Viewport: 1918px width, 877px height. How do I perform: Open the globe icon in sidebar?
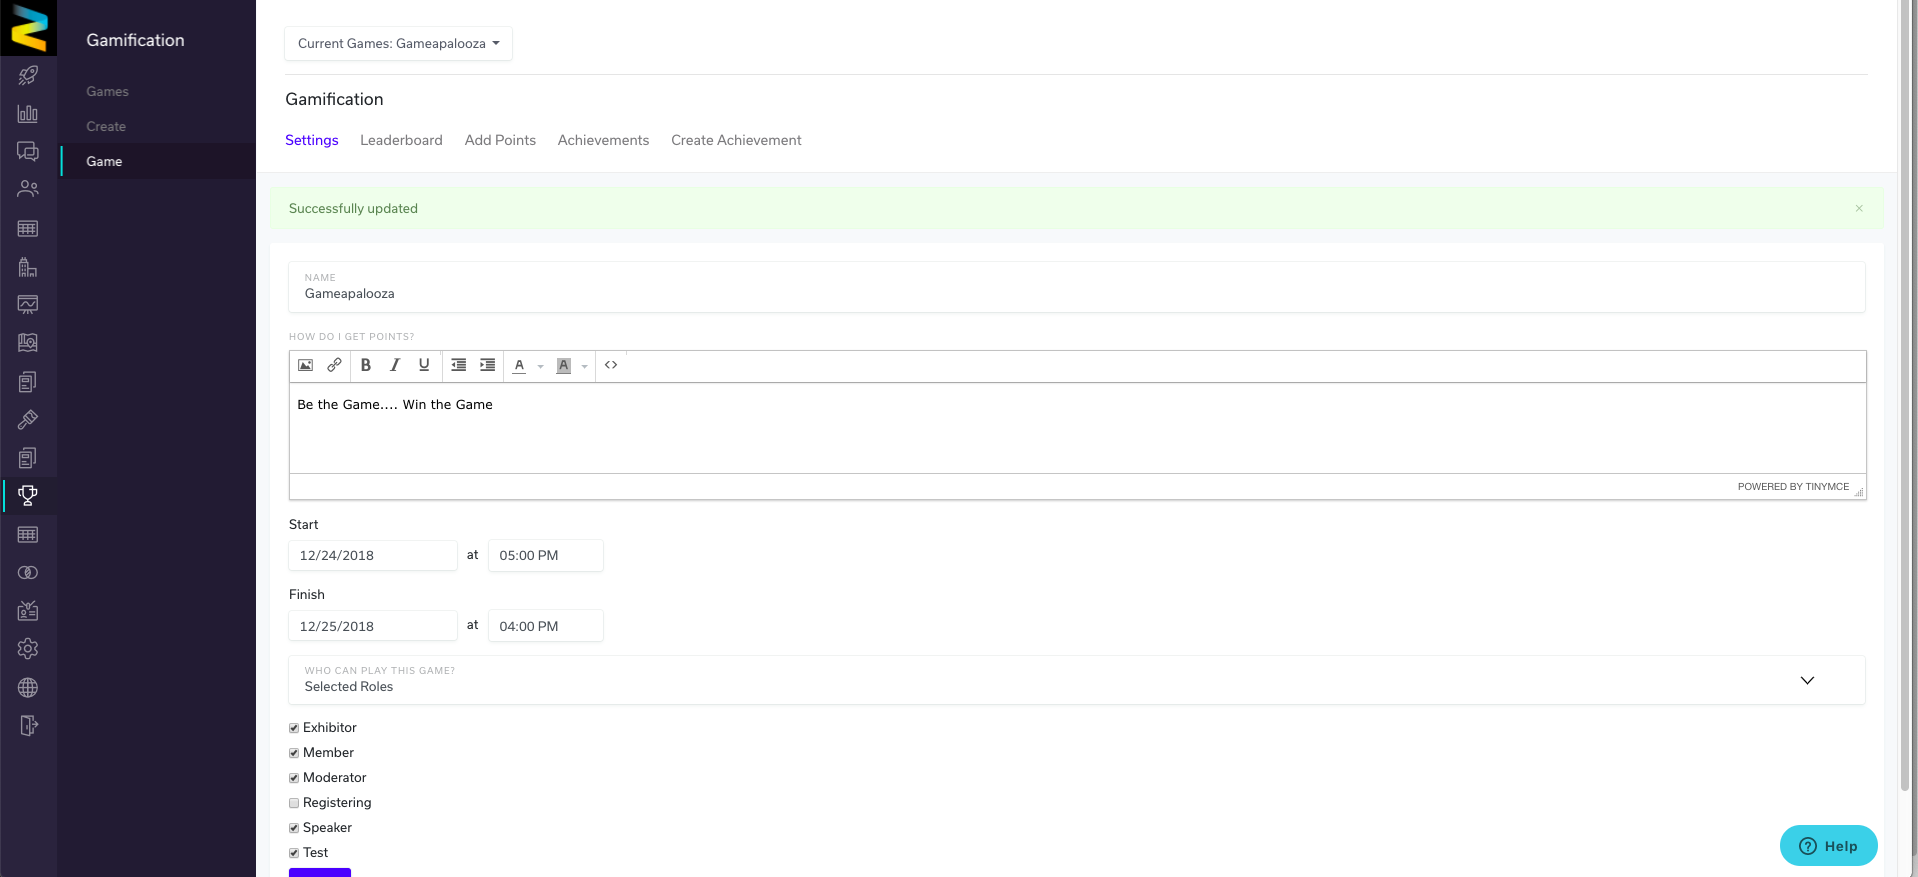pyautogui.click(x=28, y=687)
